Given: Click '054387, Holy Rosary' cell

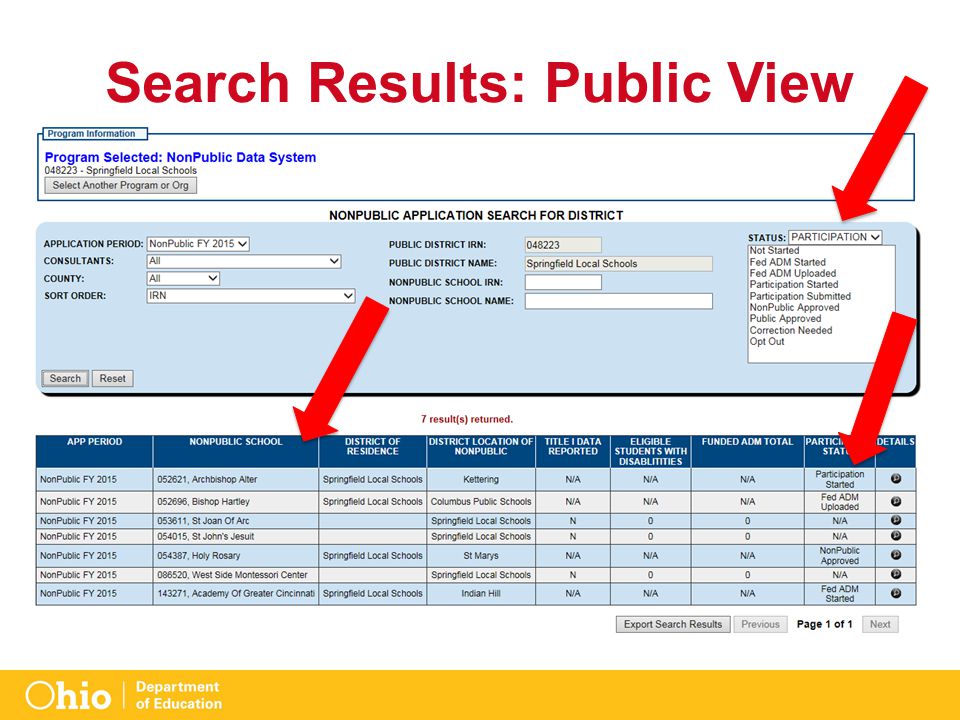Looking at the screenshot, I should pyautogui.click(x=236, y=556).
